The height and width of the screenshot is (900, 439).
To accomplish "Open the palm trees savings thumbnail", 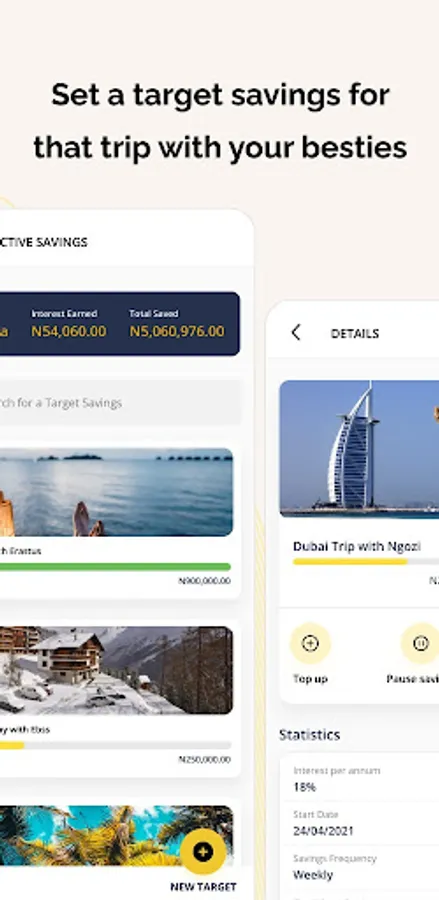I will click(116, 835).
